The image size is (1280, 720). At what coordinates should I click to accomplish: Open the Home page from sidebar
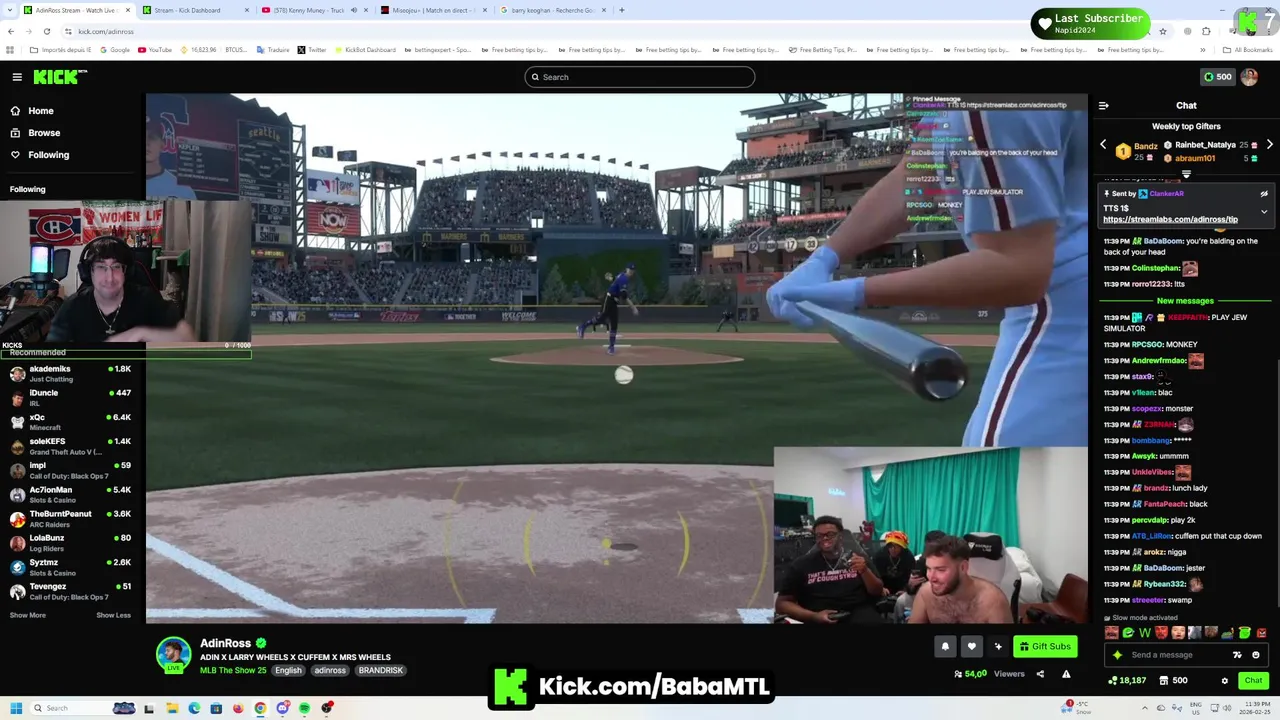(x=32, y=111)
